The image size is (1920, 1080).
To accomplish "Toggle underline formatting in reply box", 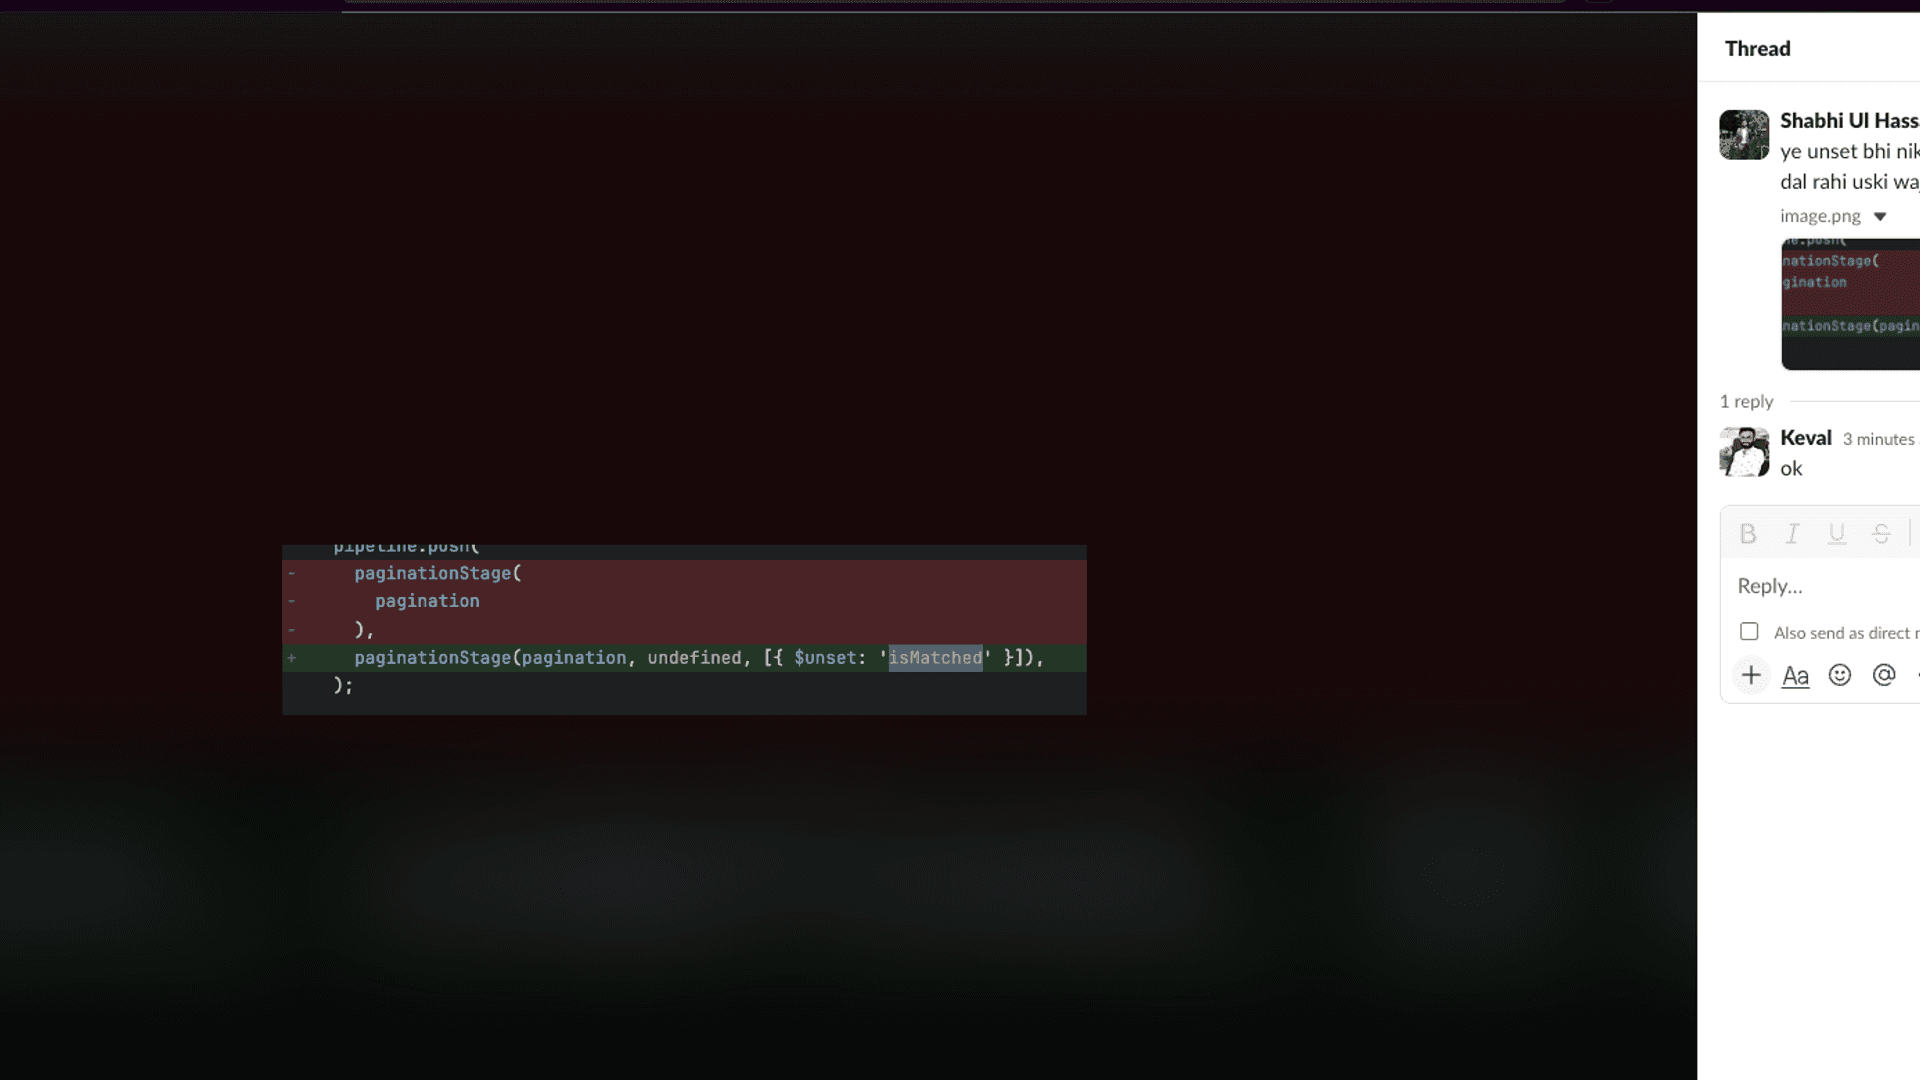I will click(1836, 534).
